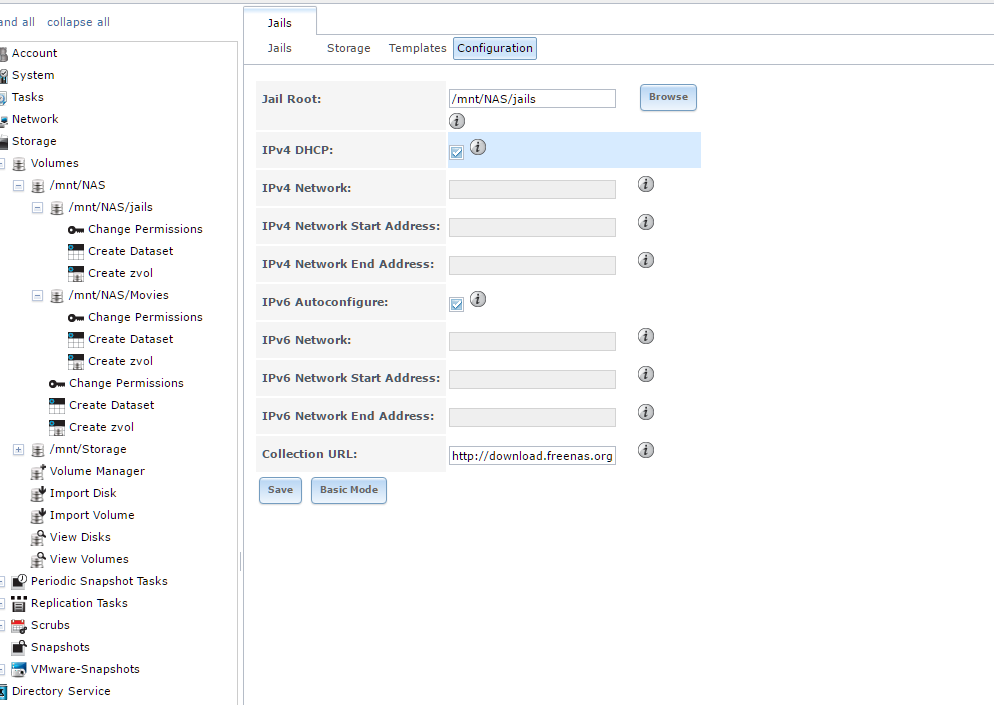Click the Import Disk icon

pos(39,493)
